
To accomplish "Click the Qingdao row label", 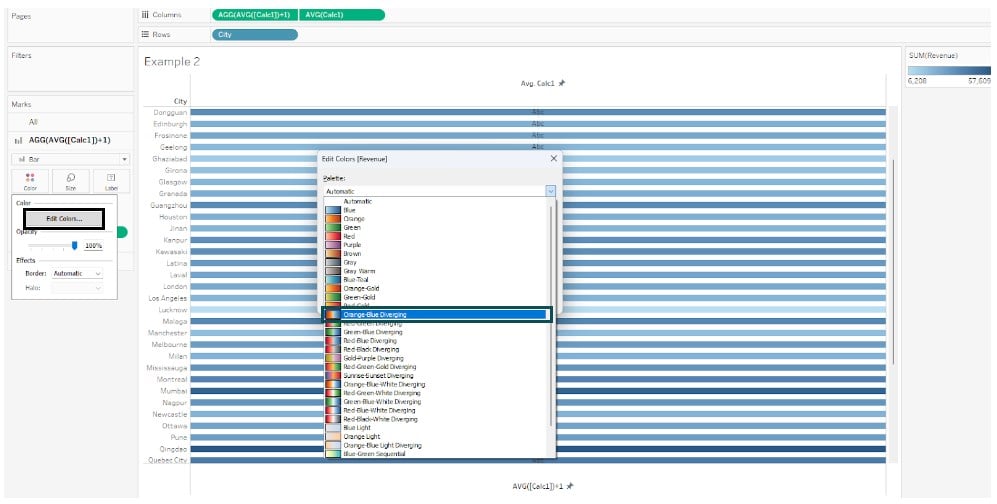I will (172, 449).
